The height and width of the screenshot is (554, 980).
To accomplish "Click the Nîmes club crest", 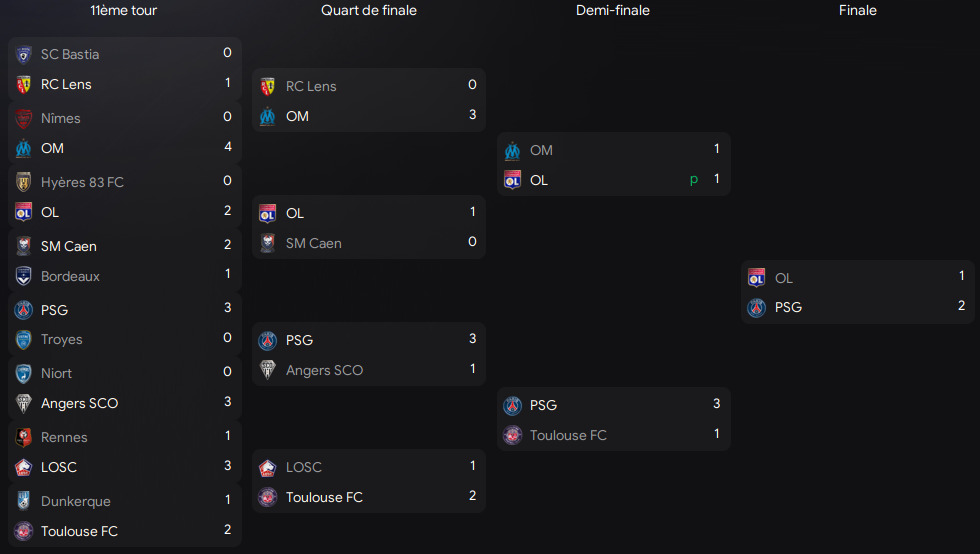I will tap(24, 118).
